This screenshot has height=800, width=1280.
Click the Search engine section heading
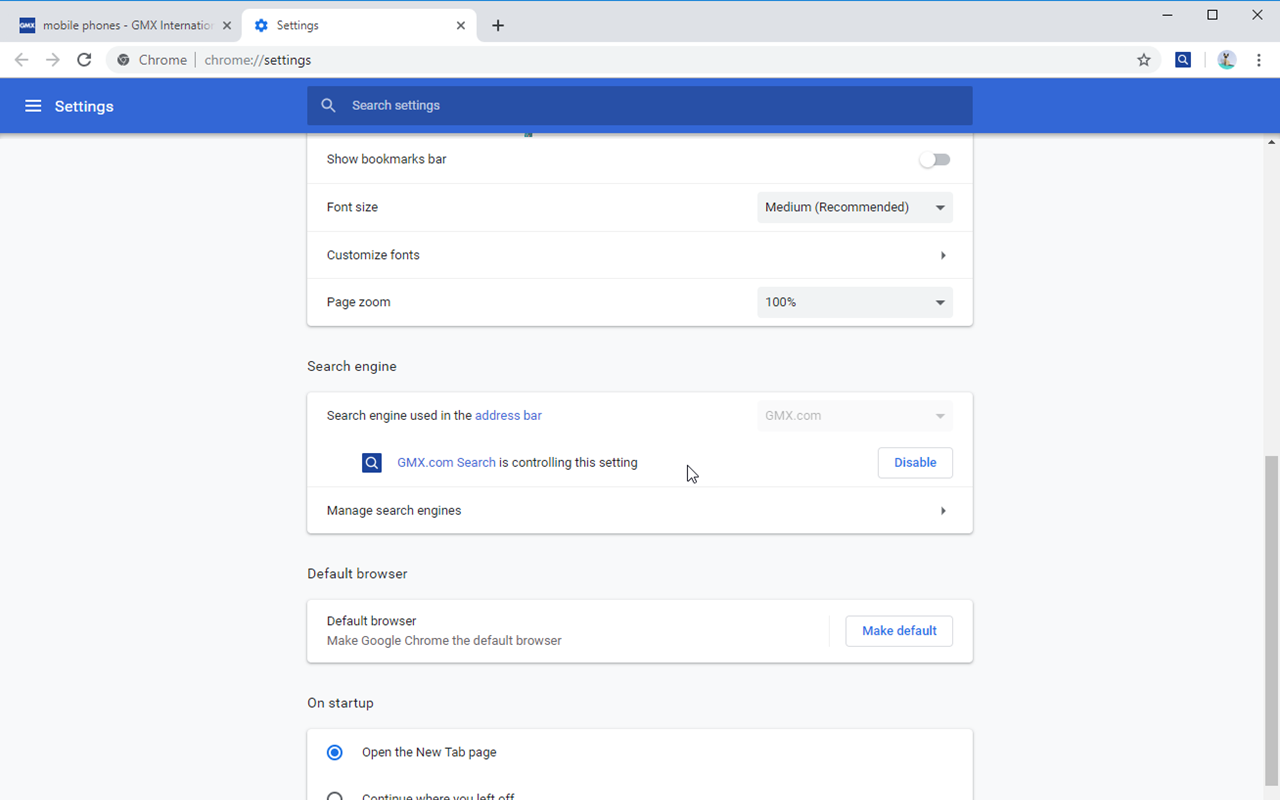352,366
